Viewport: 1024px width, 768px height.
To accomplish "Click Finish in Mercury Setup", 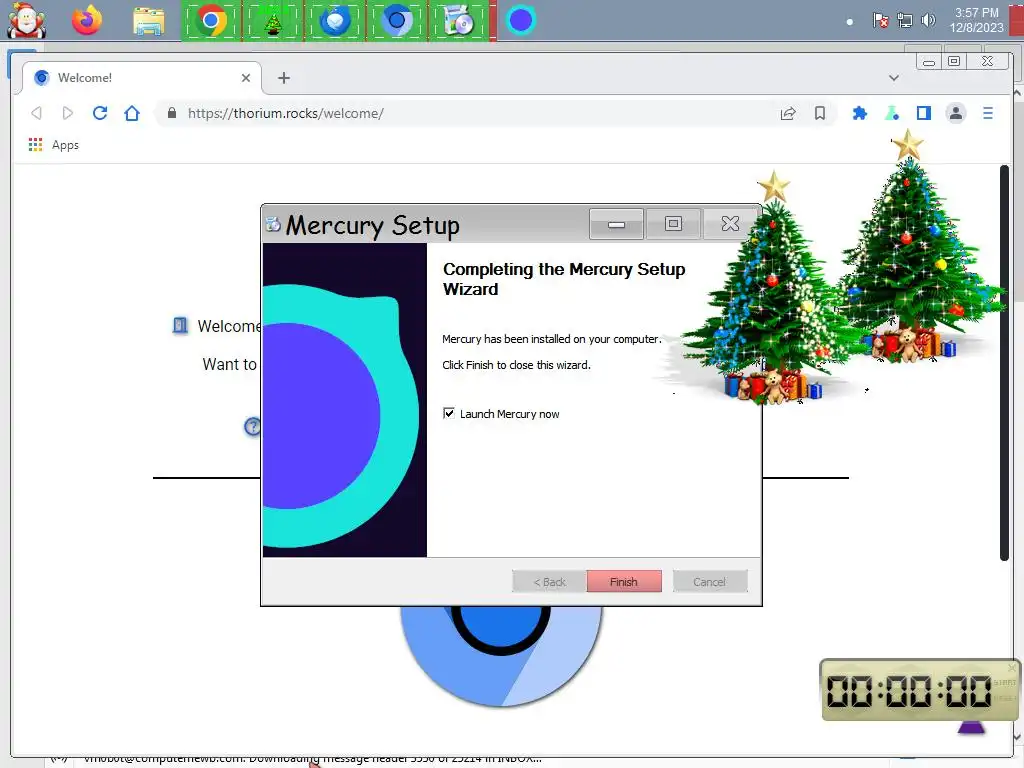I will (624, 581).
